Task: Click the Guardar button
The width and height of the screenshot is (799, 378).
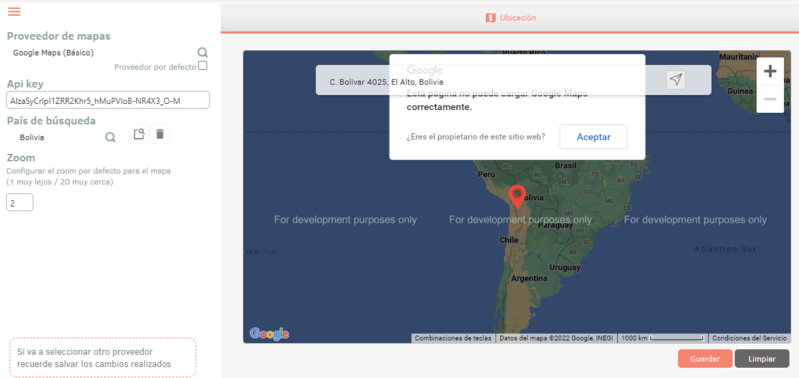Action: (705, 359)
